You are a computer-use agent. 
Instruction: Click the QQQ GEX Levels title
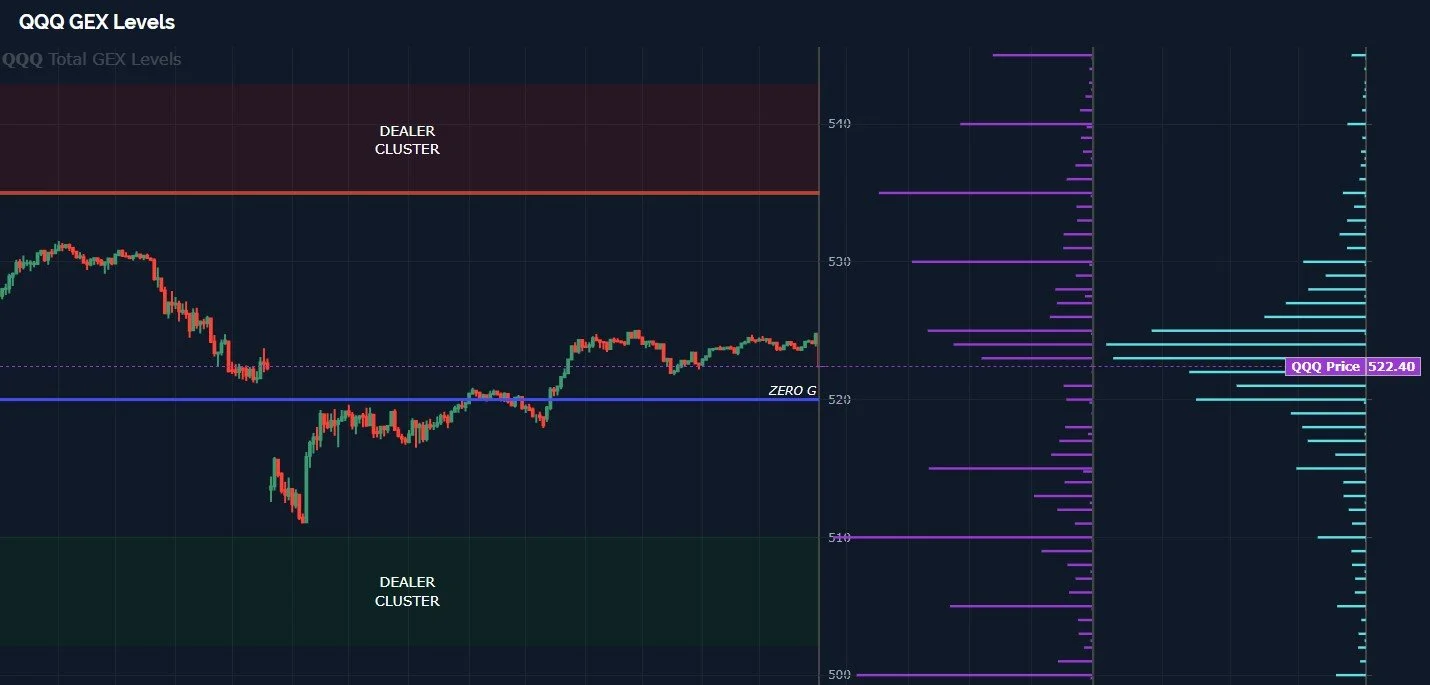click(x=97, y=22)
